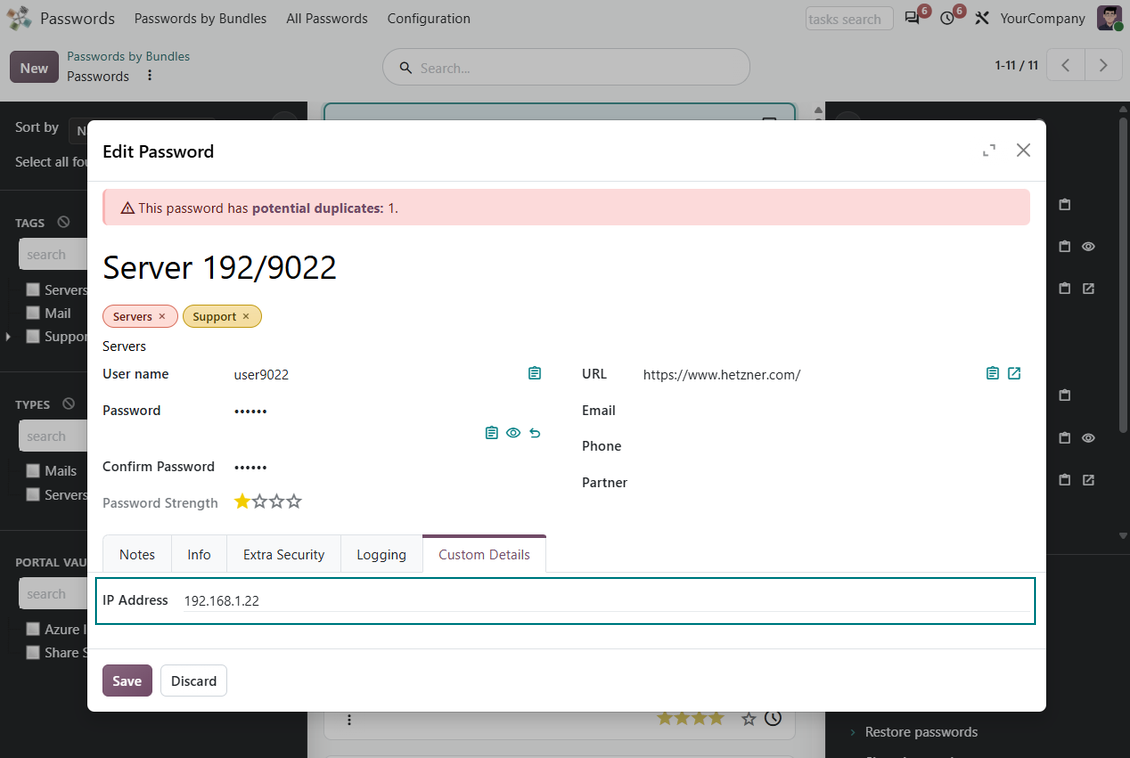This screenshot has height=758, width=1130.
Task: Click the Types search box
Action: pos(53,436)
